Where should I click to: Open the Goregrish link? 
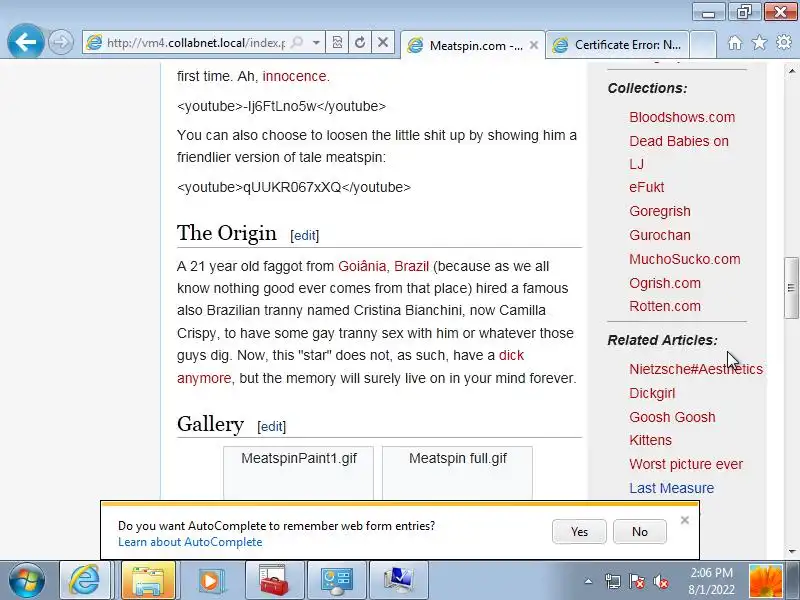point(660,211)
